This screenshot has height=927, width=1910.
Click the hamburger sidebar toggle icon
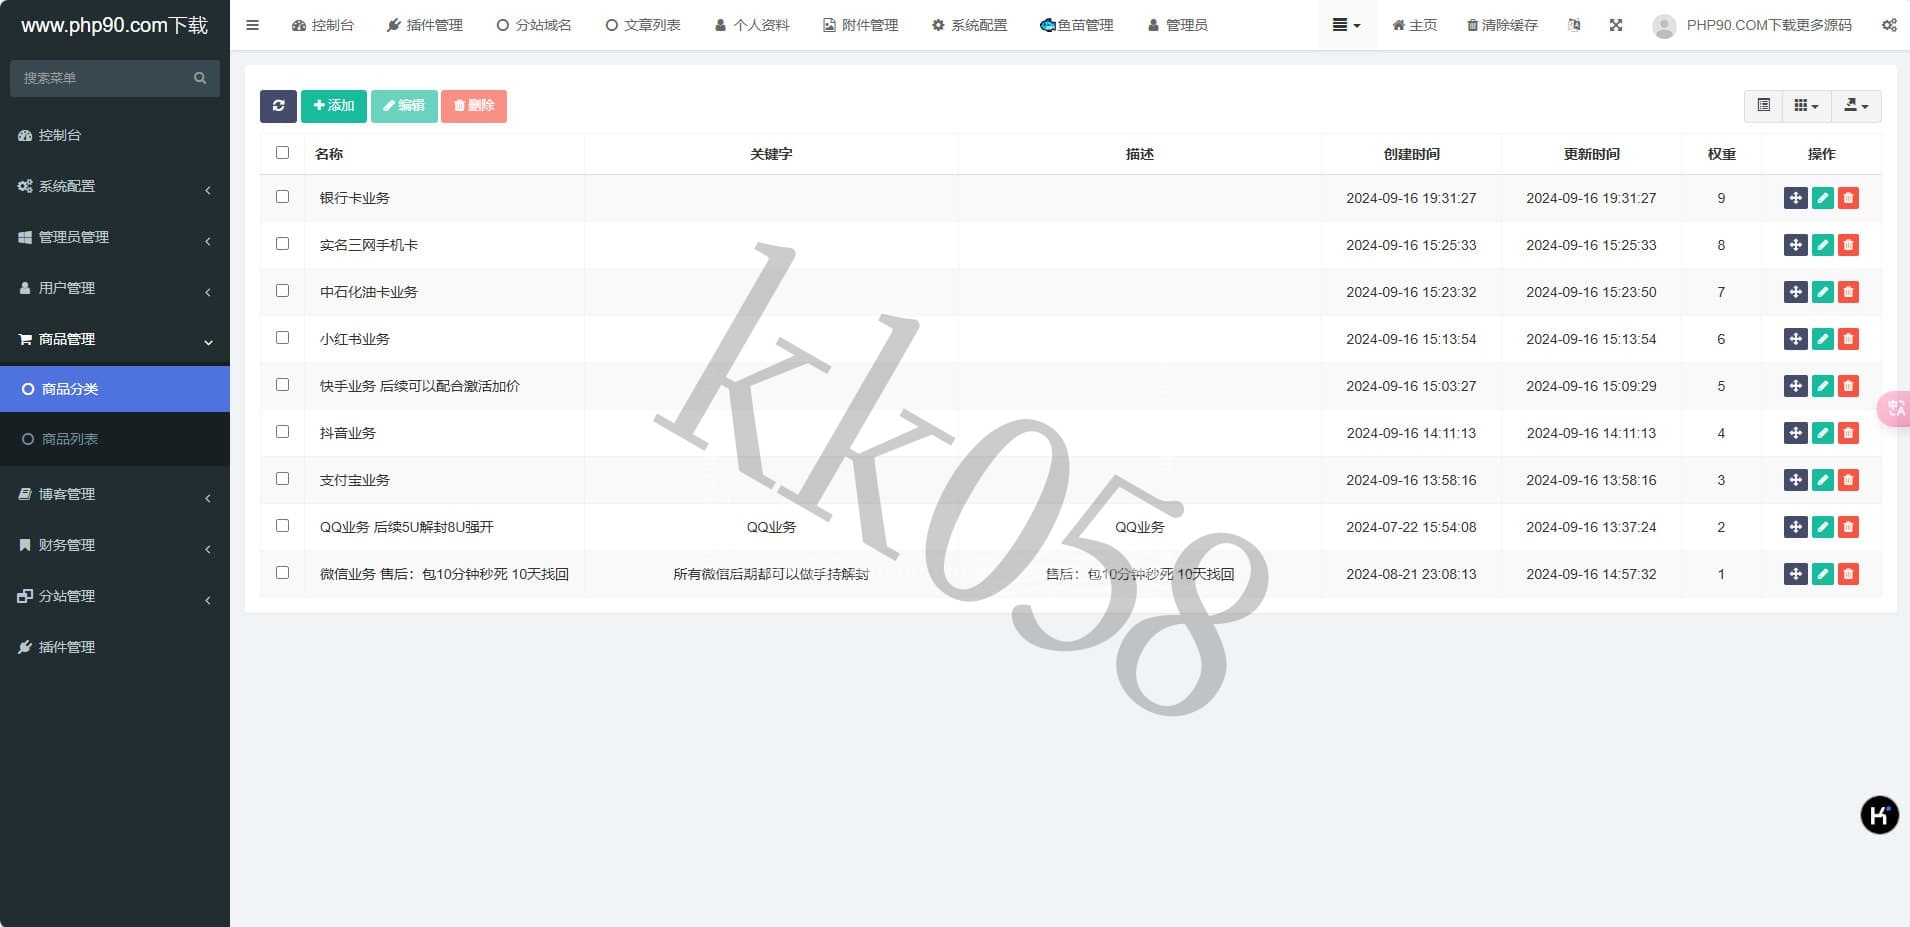click(252, 25)
